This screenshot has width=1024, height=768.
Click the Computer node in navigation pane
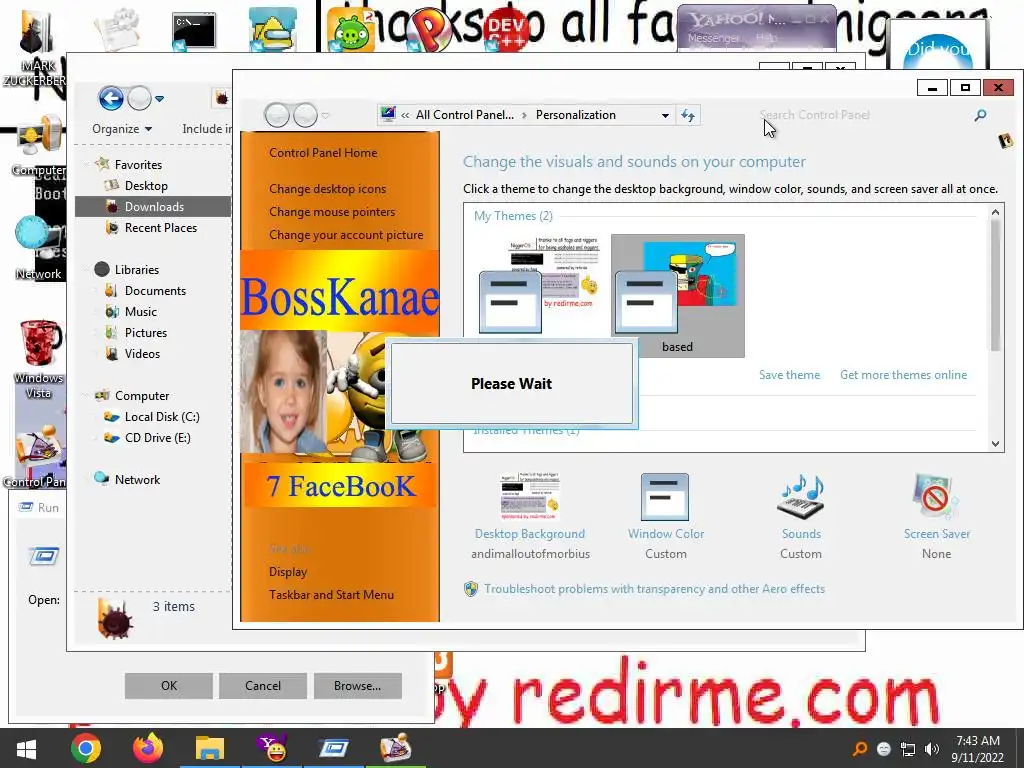pyautogui.click(x=142, y=396)
